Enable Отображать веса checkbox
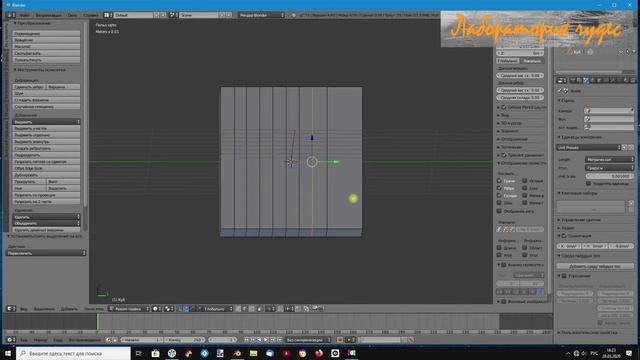640x360 pixels. pos(499,211)
